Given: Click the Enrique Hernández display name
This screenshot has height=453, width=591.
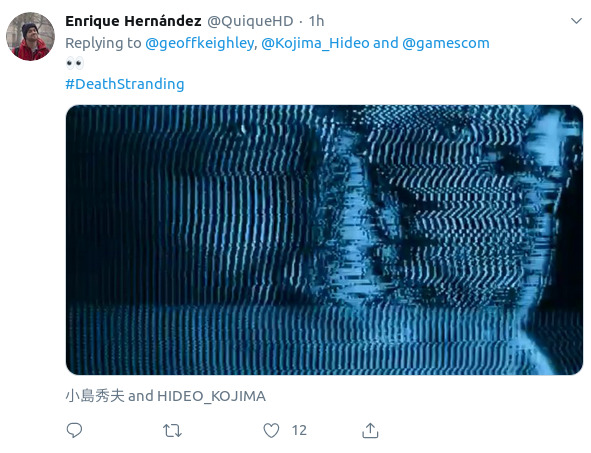Looking at the screenshot, I should pyautogui.click(x=133, y=21).
